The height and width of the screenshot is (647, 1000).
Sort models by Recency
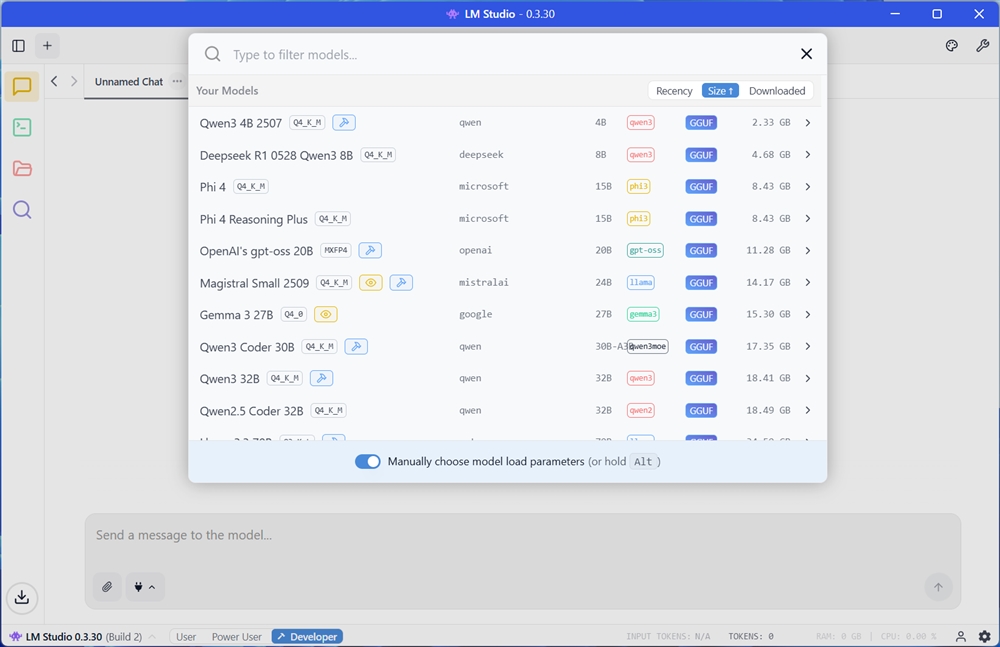tap(674, 91)
